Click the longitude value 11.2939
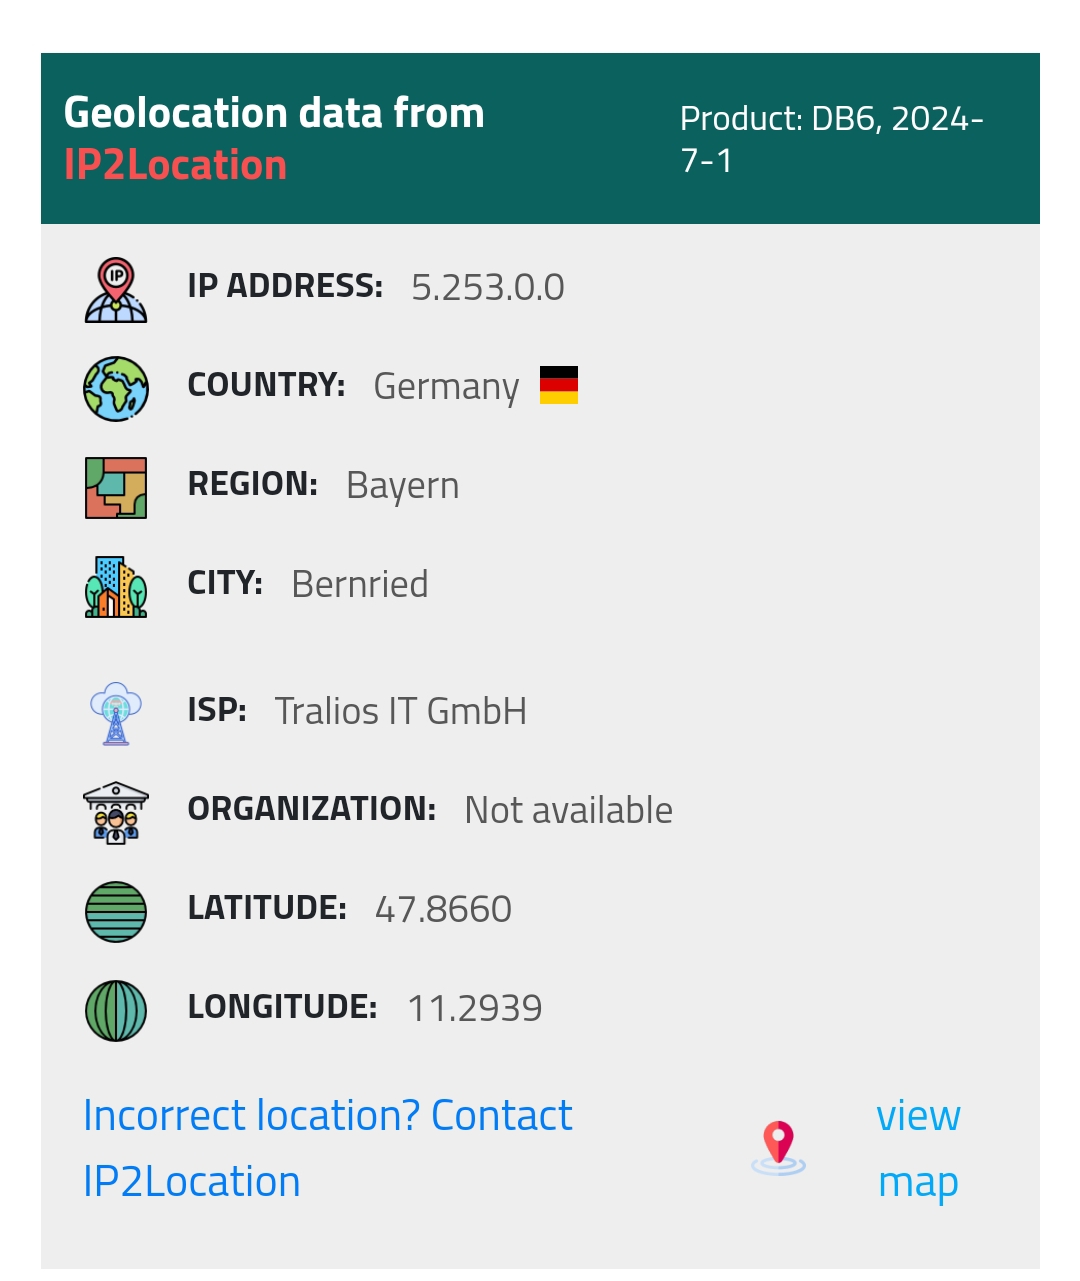The image size is (1080, 1281). [475, 1008]
